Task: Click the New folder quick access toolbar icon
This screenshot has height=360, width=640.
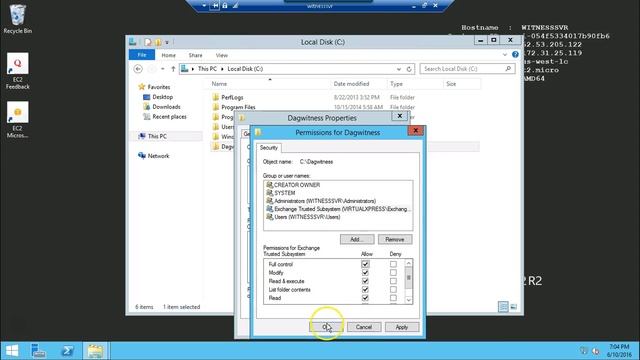Action: (158, 42)
